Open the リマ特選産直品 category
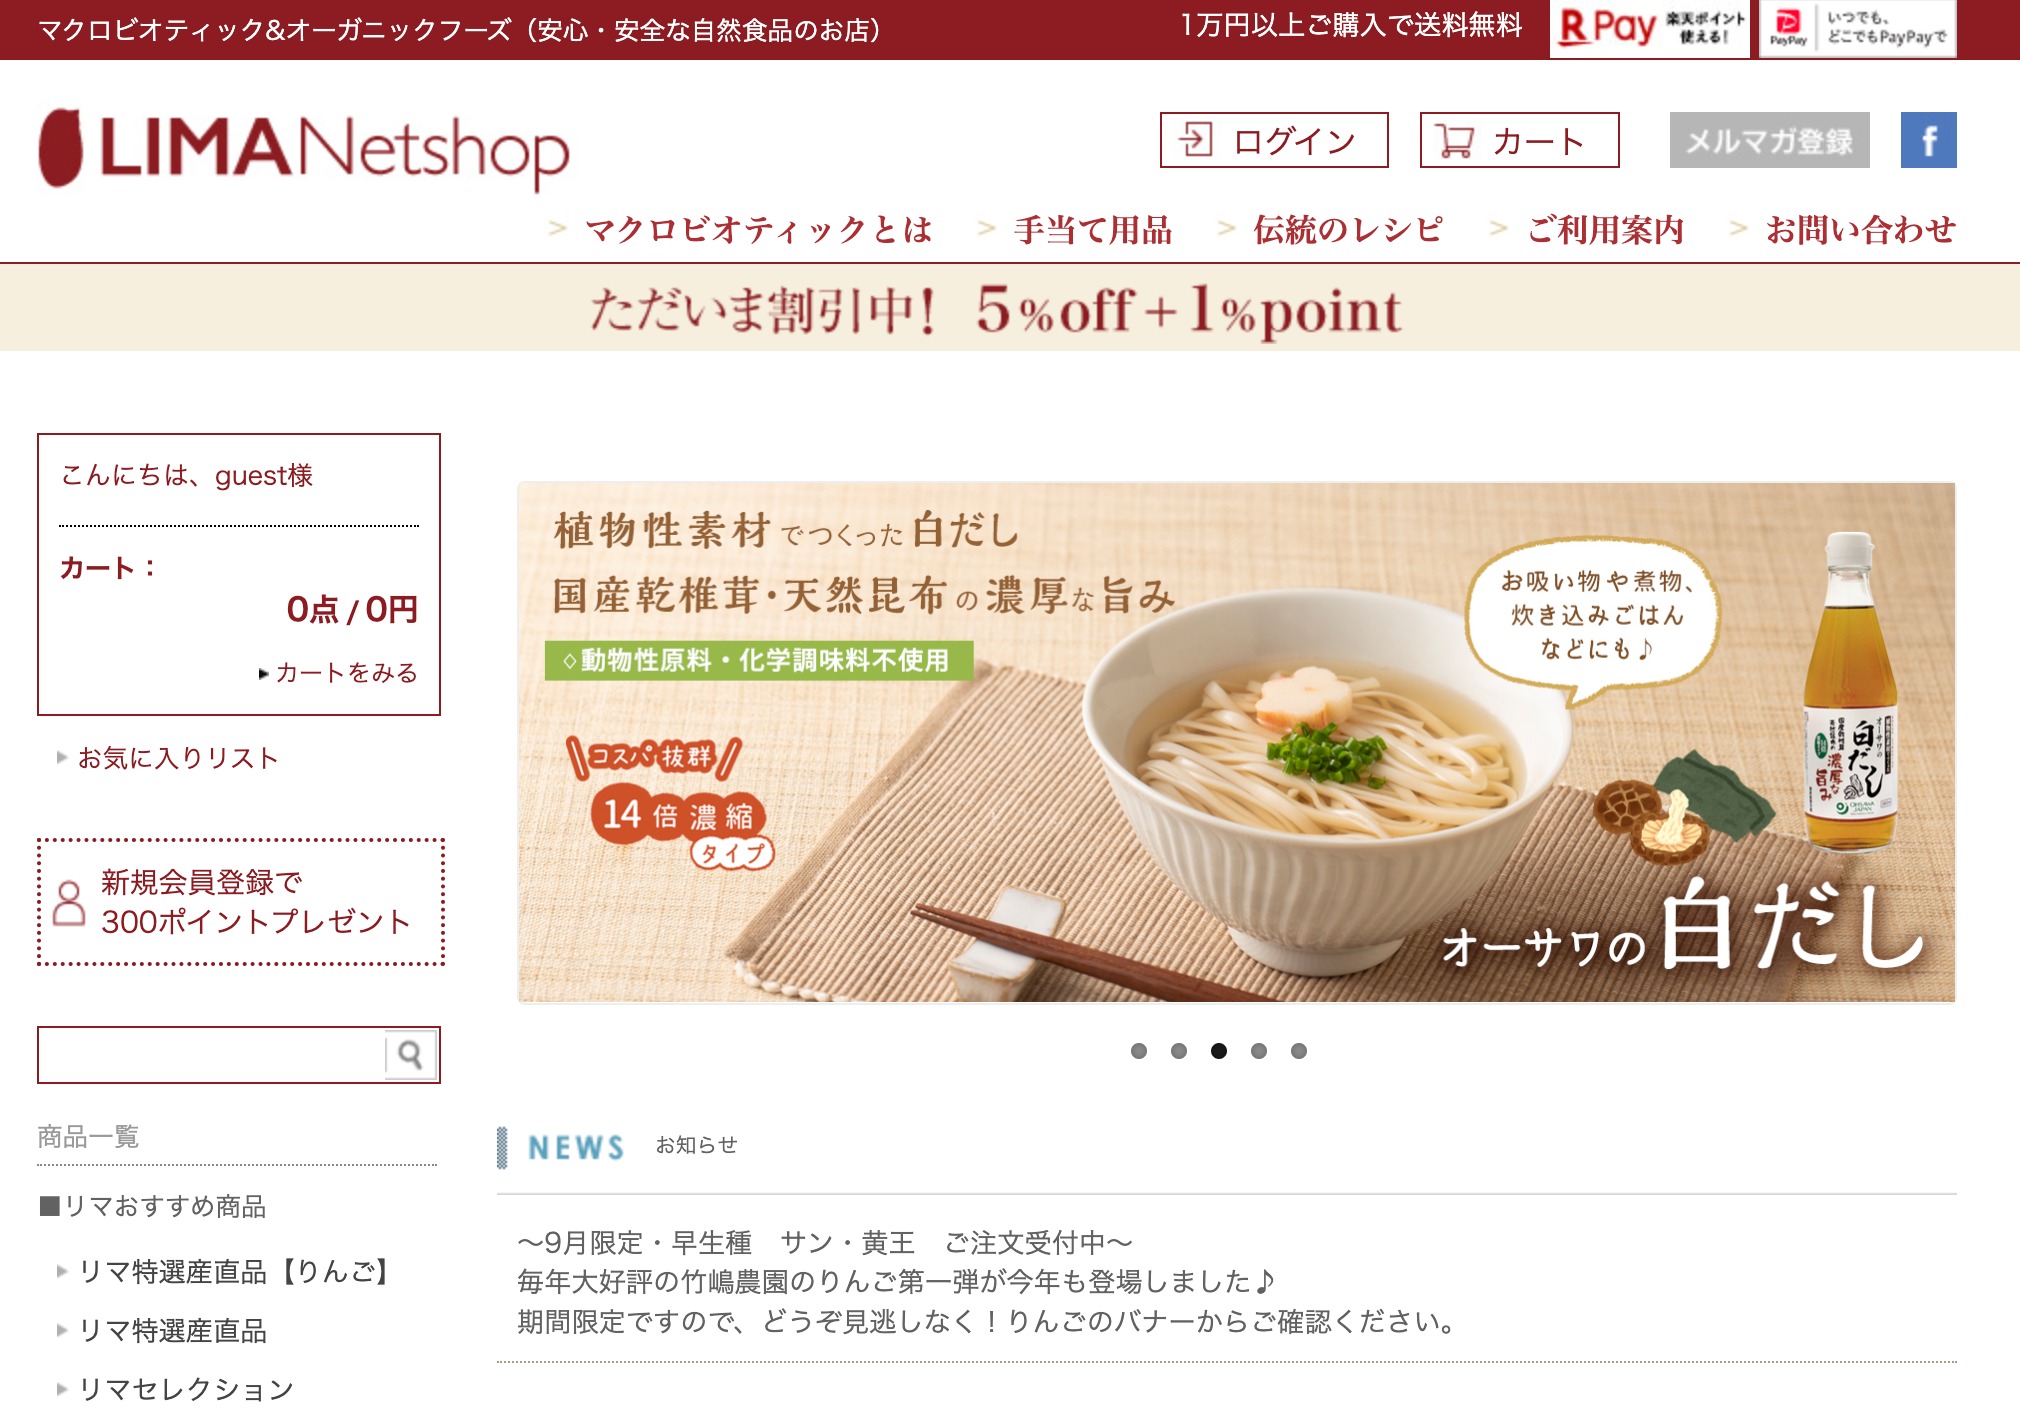2020x1418 pixels. (172, 1331)
